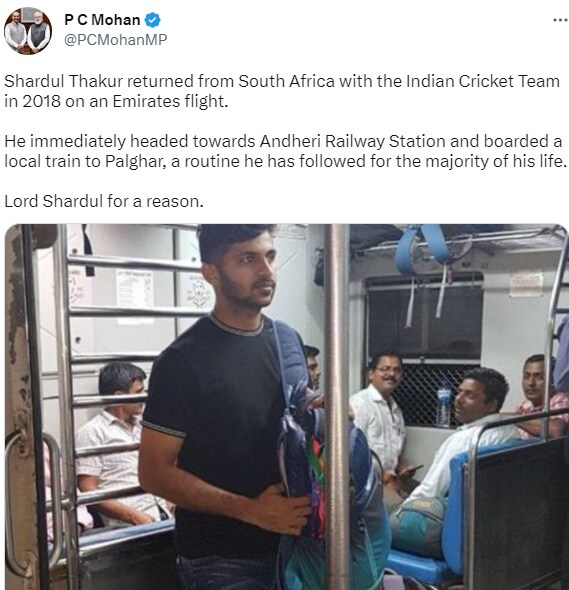The image size is (569, 590).
Task: Click the vertical steel pole in the photo
Action: (336, 406)
